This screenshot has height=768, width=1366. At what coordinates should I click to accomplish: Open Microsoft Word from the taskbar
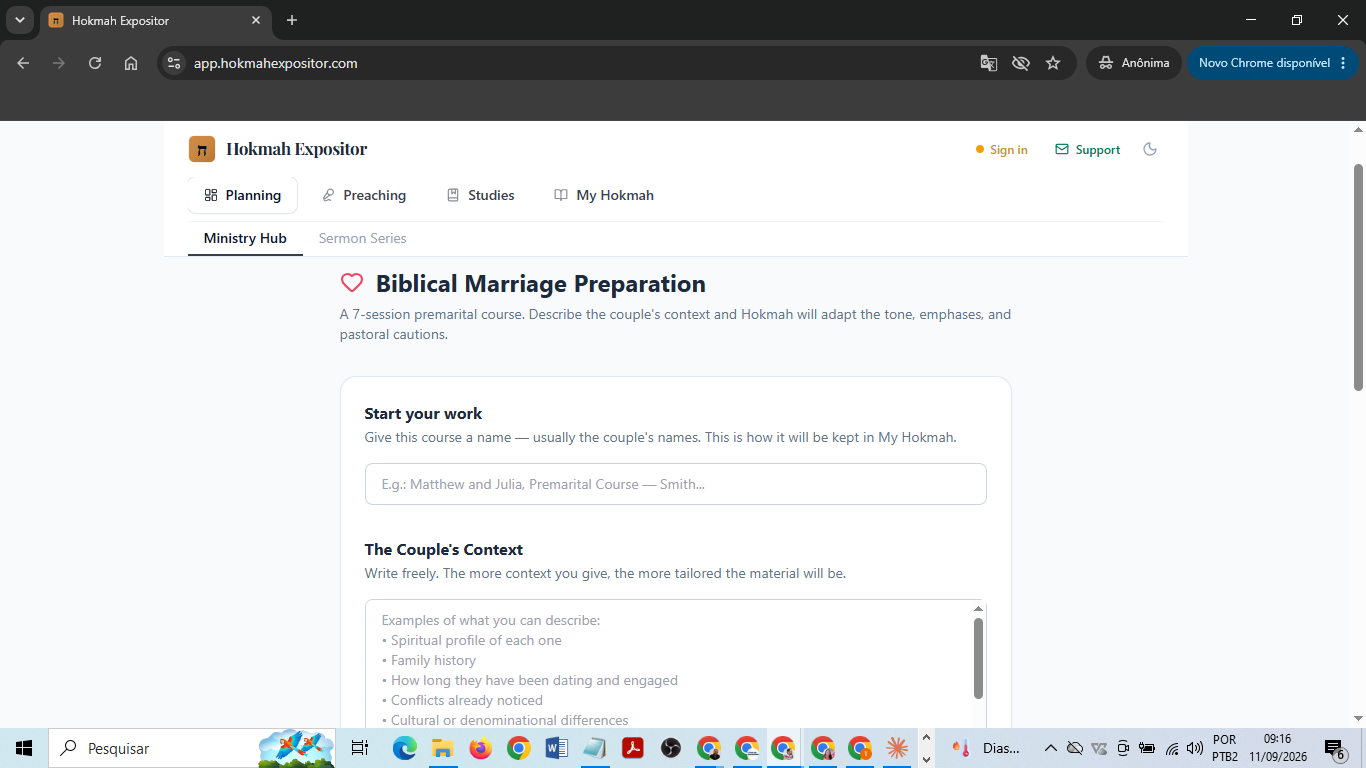coord(557,748)
